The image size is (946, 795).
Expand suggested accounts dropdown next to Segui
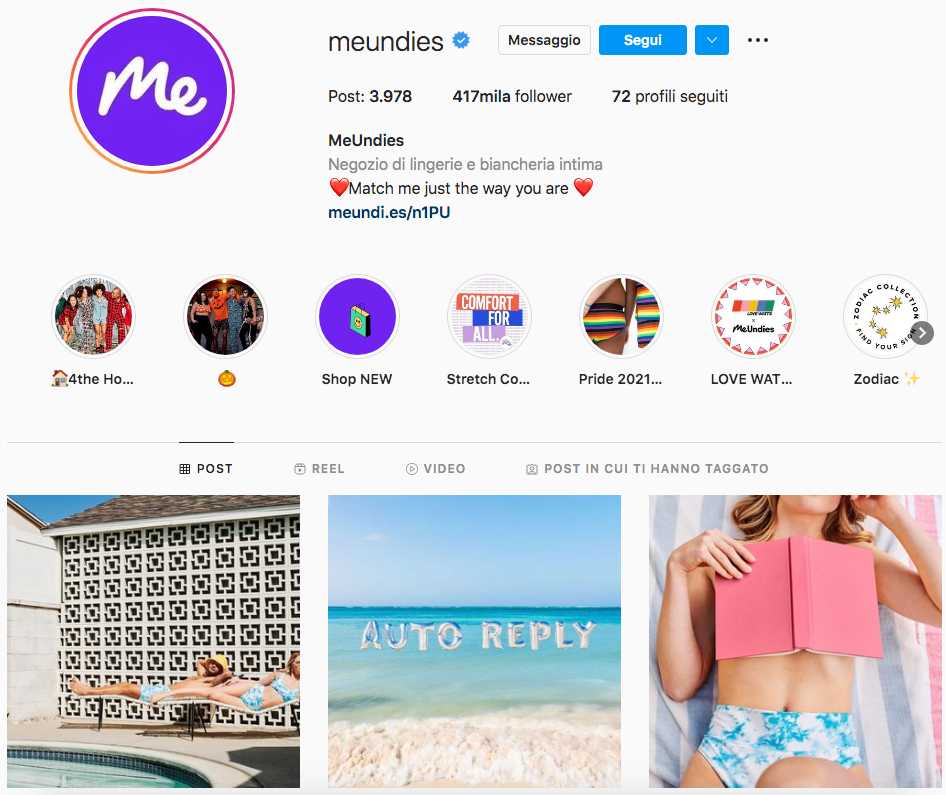pyautogui.click(x=712, y=40)
